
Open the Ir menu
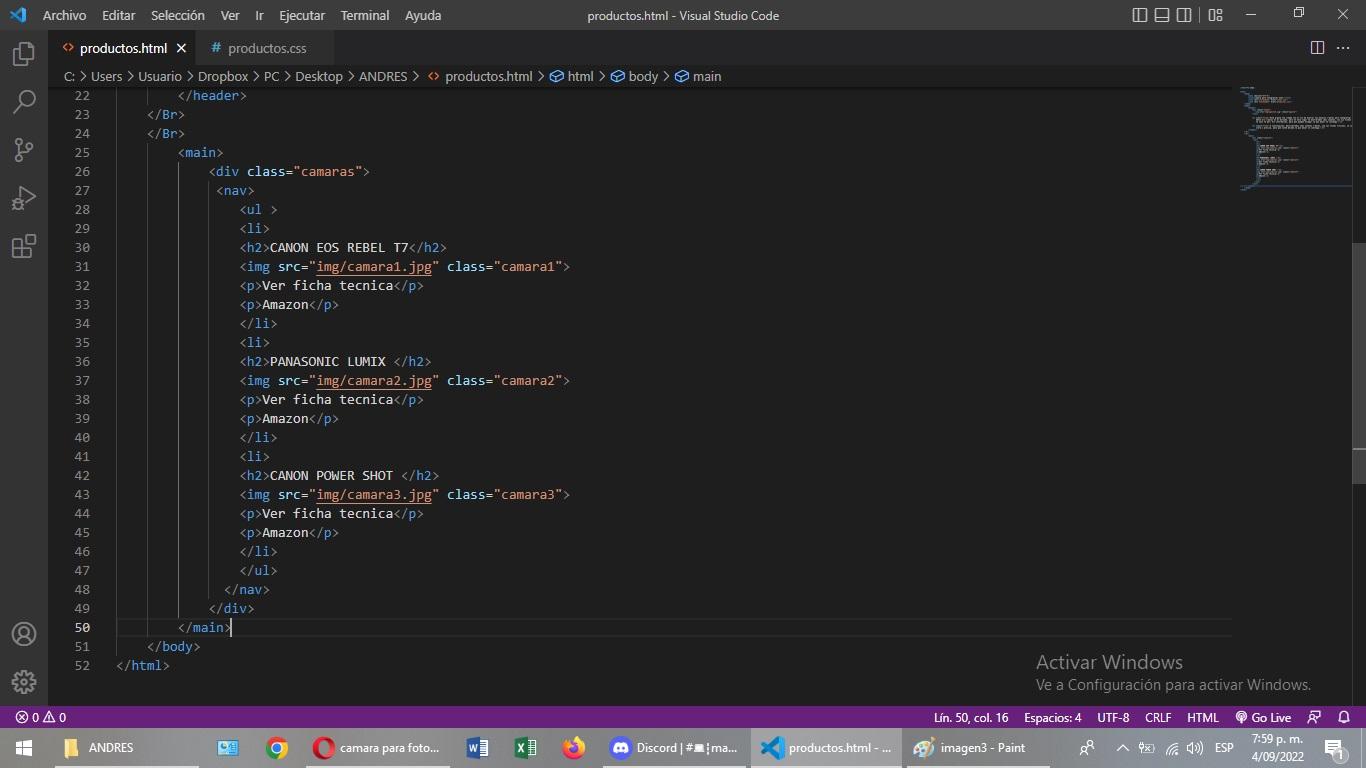click(x=259, y=15)
